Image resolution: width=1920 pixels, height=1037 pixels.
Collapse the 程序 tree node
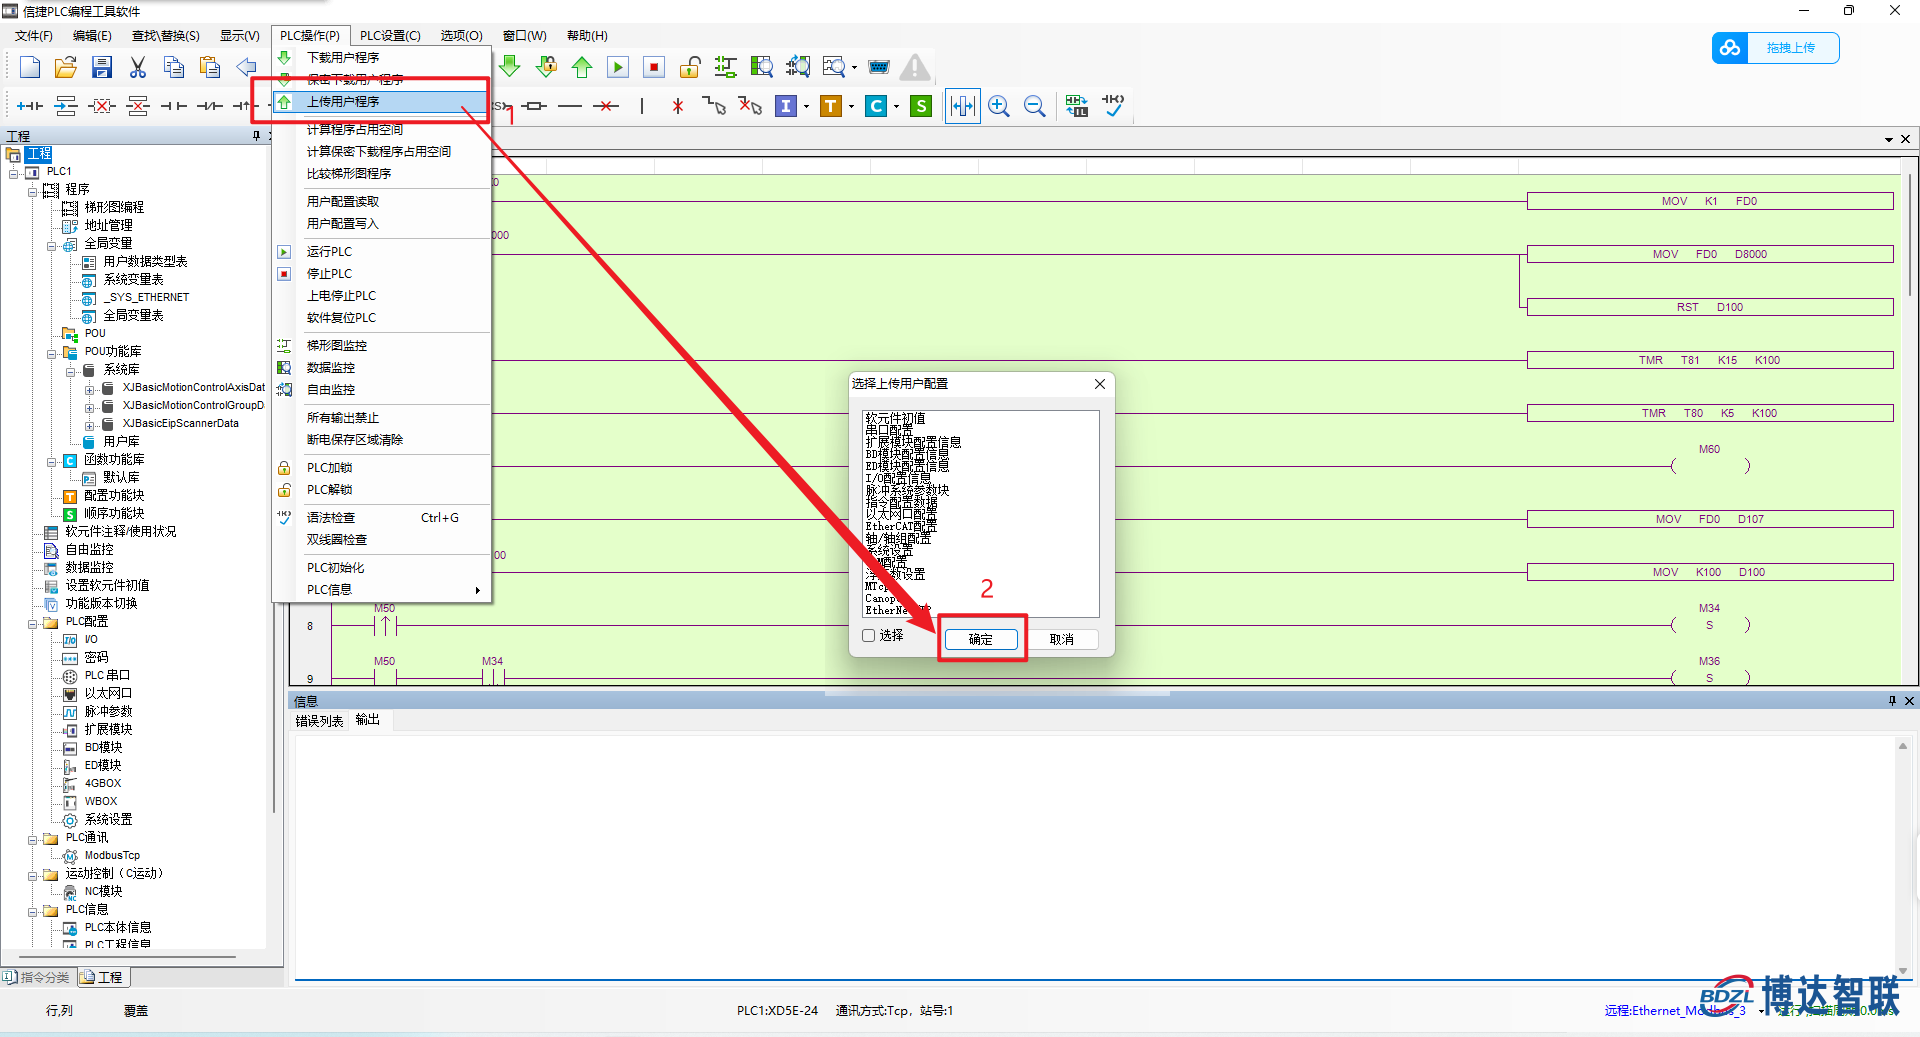(33, 190)
